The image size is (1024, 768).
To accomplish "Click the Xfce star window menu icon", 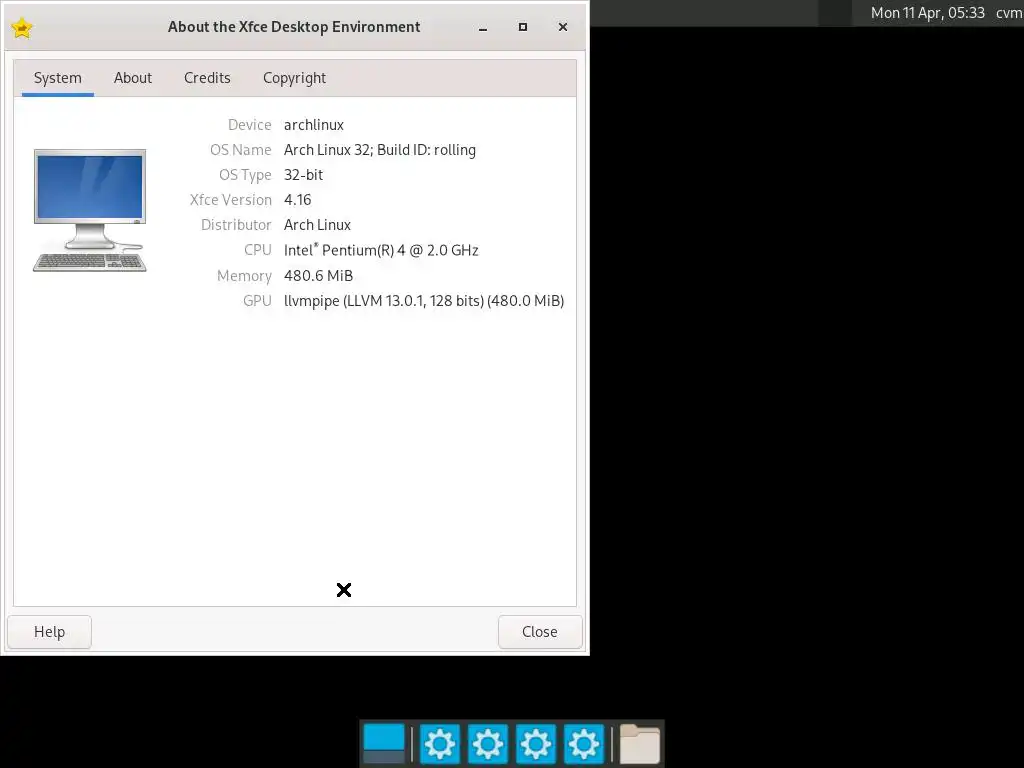I will point(22,27).
